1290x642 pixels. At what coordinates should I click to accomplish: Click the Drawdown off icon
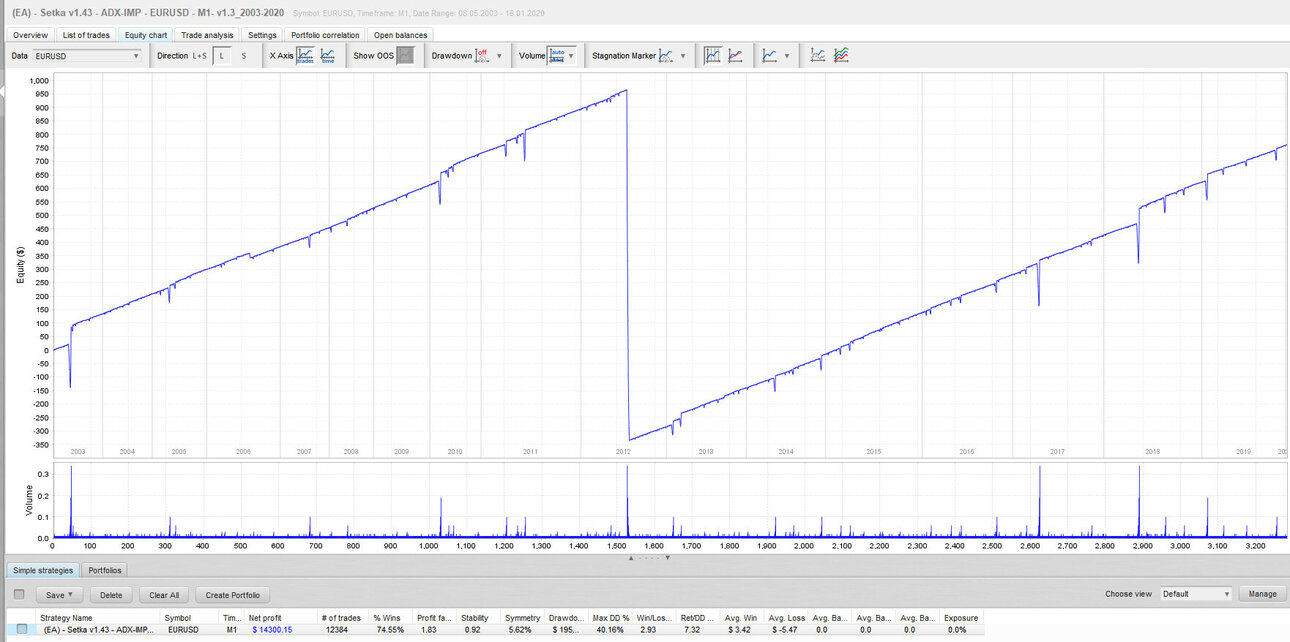[x=482, y=56]
